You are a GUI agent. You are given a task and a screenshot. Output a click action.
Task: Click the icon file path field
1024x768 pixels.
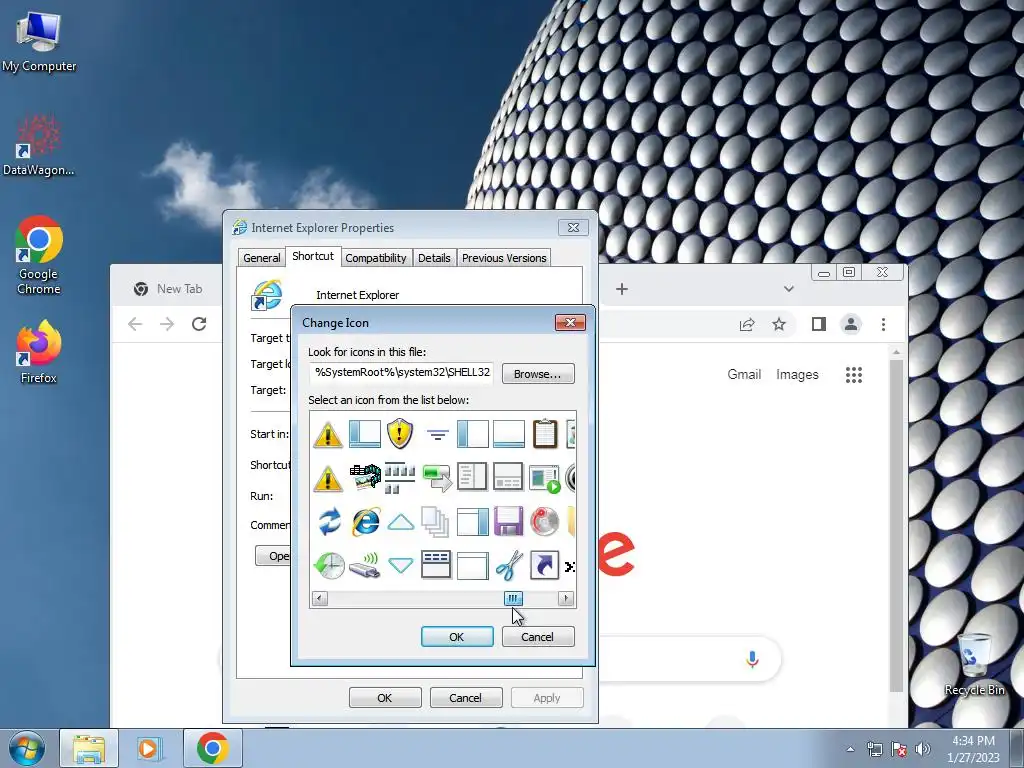[x=402, y=372]
